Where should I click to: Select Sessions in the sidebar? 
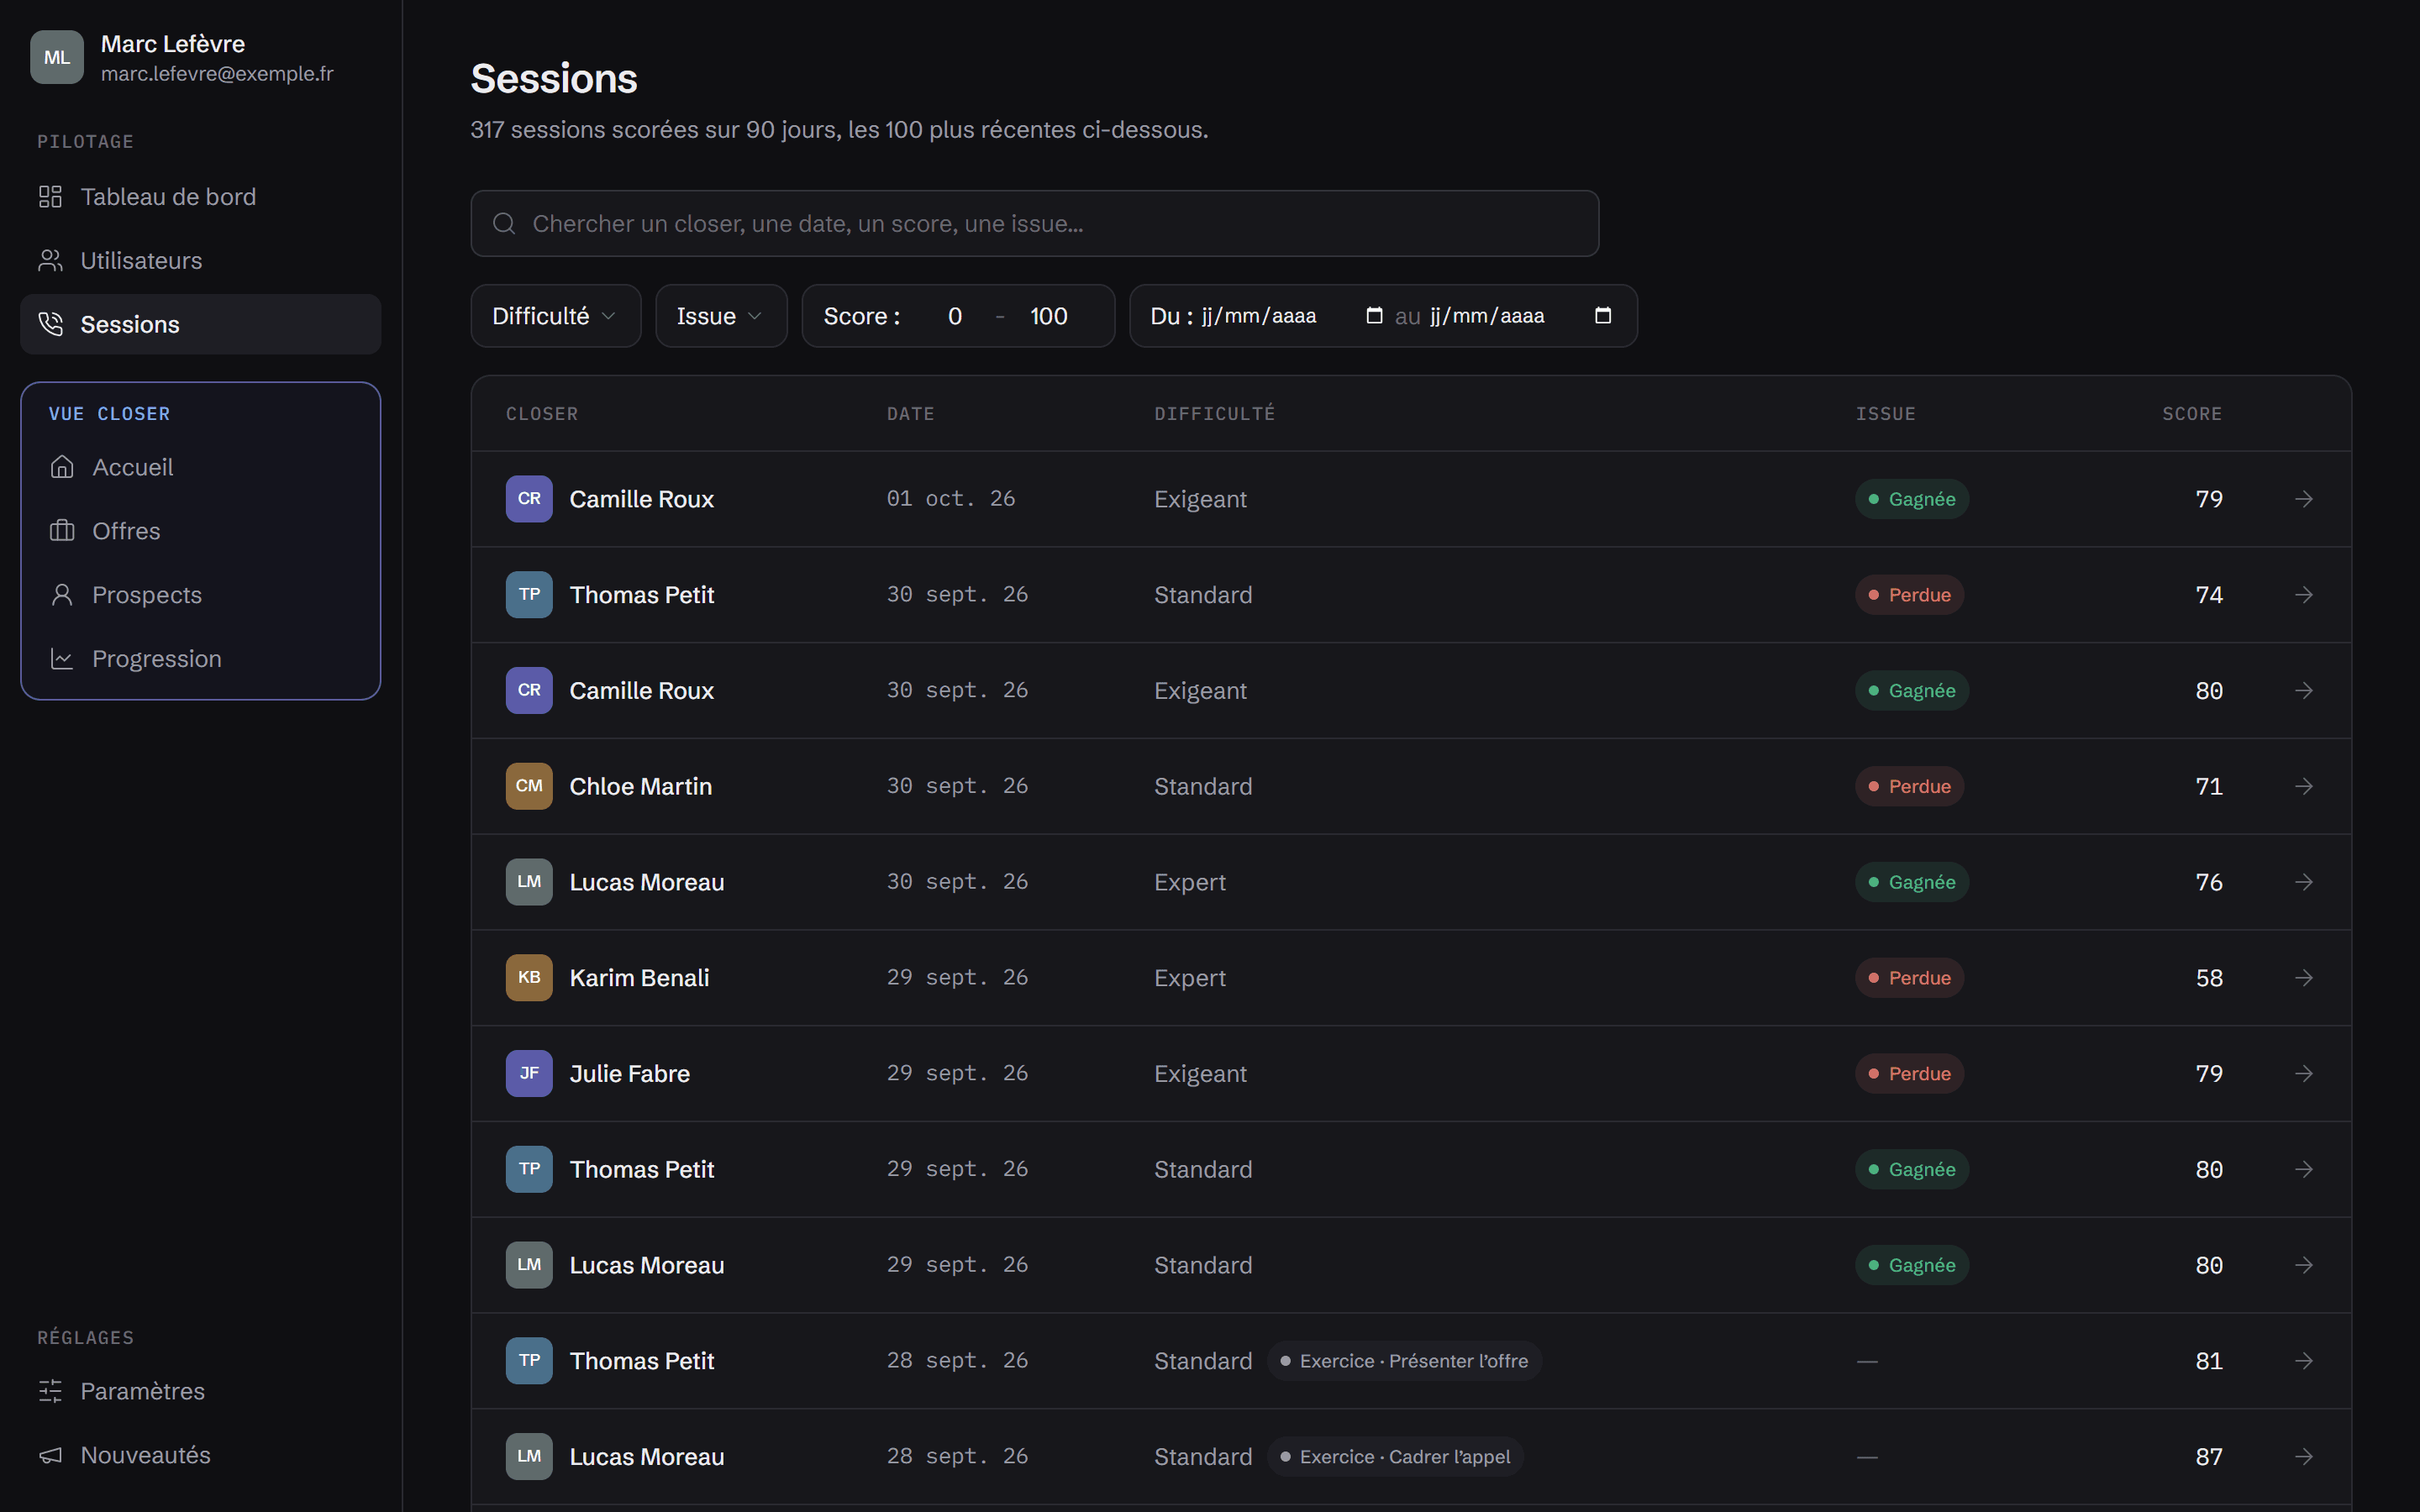pyautogui.click(x=200, y=324)
